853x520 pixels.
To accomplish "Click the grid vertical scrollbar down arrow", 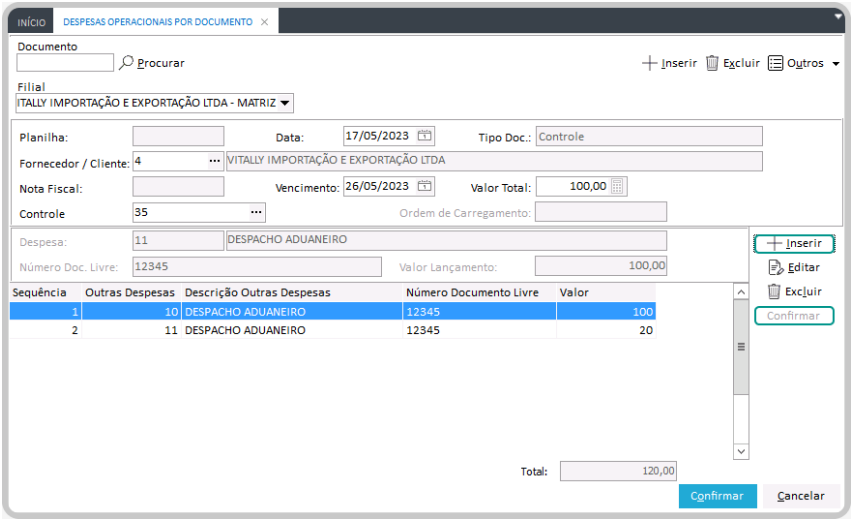I will coord(741,451).
